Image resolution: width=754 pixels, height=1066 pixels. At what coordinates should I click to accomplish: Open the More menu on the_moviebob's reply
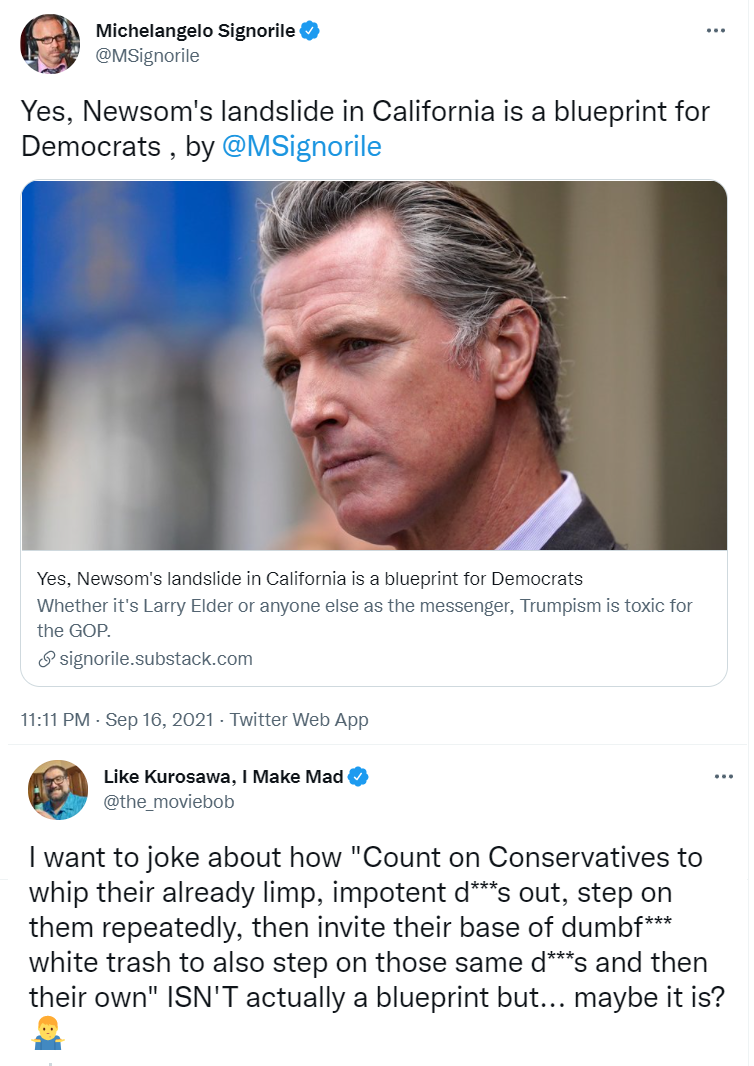point(723,777)
